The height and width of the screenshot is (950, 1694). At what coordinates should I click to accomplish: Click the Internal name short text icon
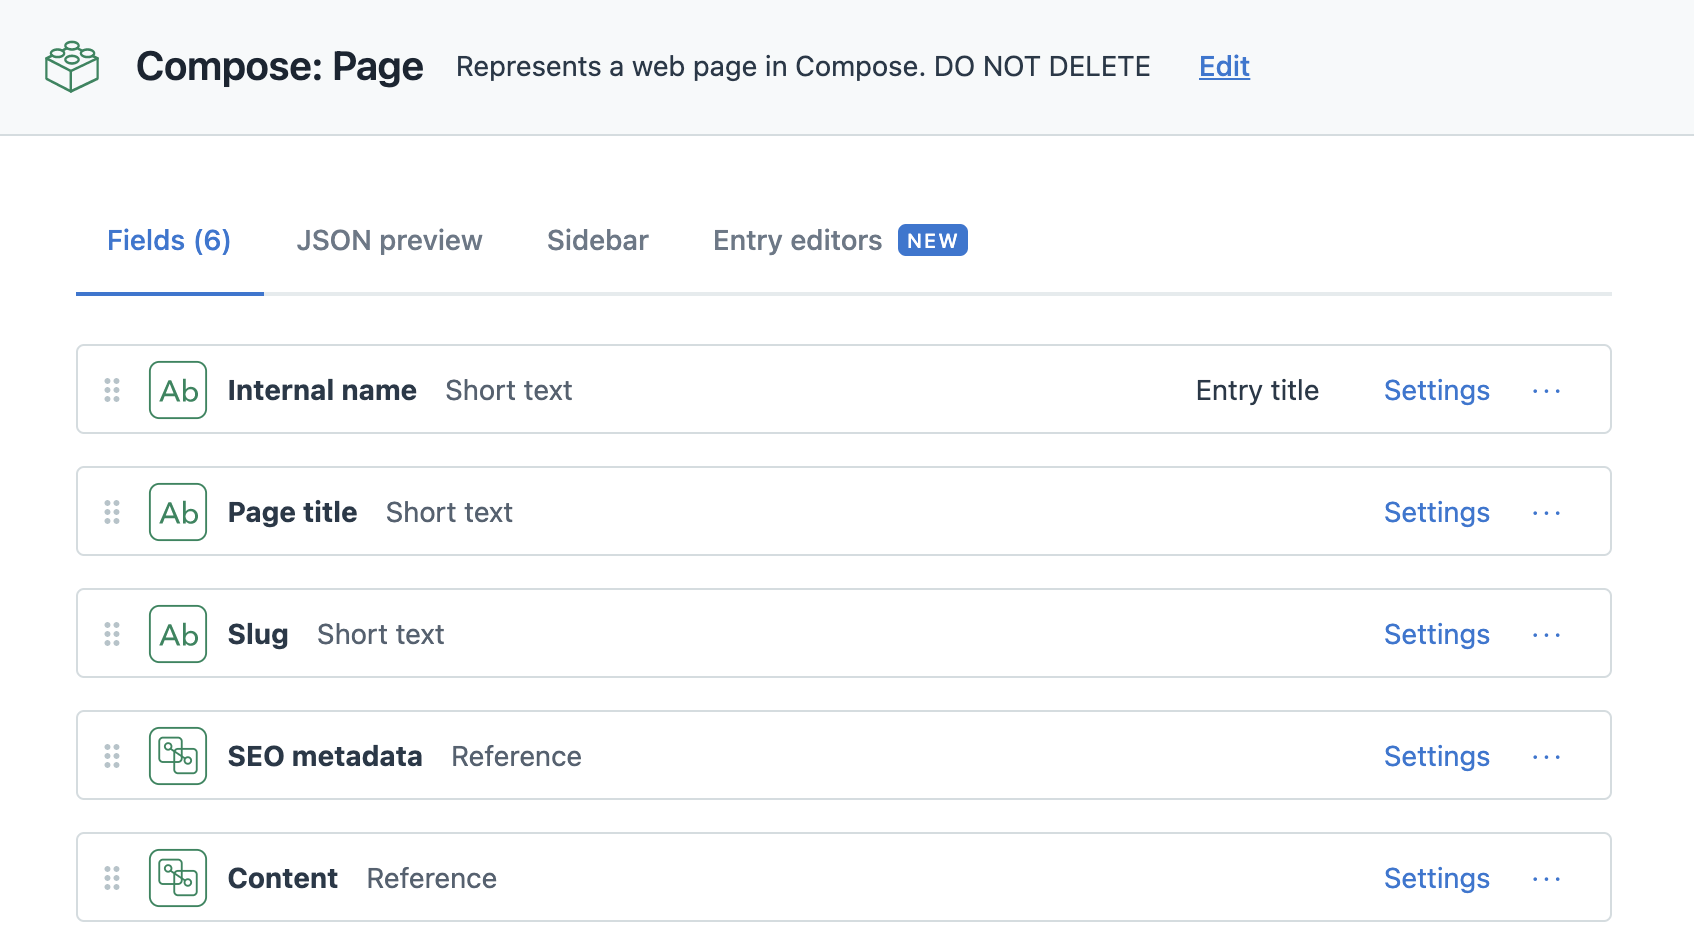[178, 390]
